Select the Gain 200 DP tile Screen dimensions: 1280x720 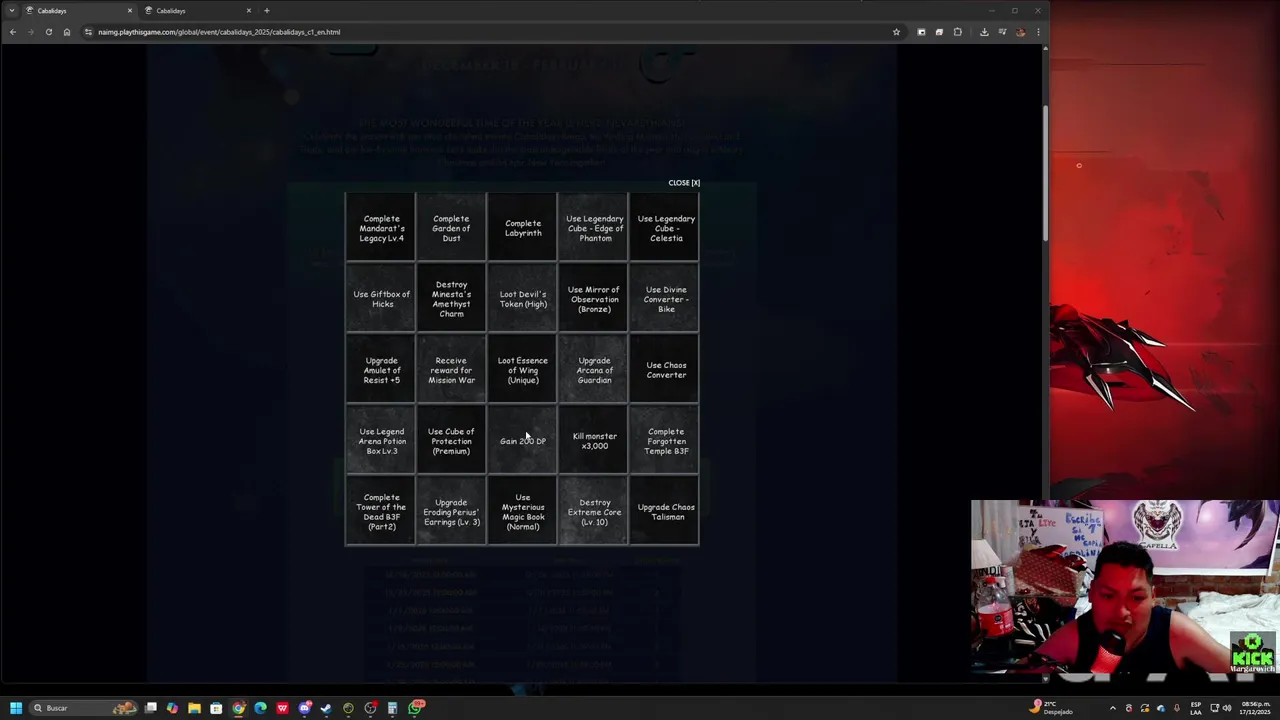click(x=522, y=441)
